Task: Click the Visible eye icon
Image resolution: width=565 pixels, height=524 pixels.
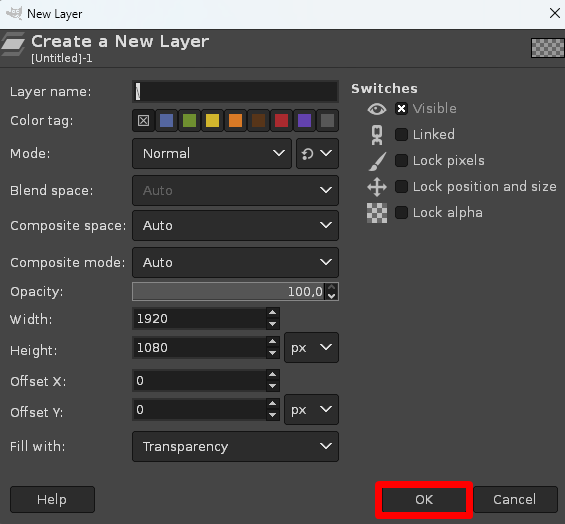Action: pyautogui.click(x=377, y=109)
